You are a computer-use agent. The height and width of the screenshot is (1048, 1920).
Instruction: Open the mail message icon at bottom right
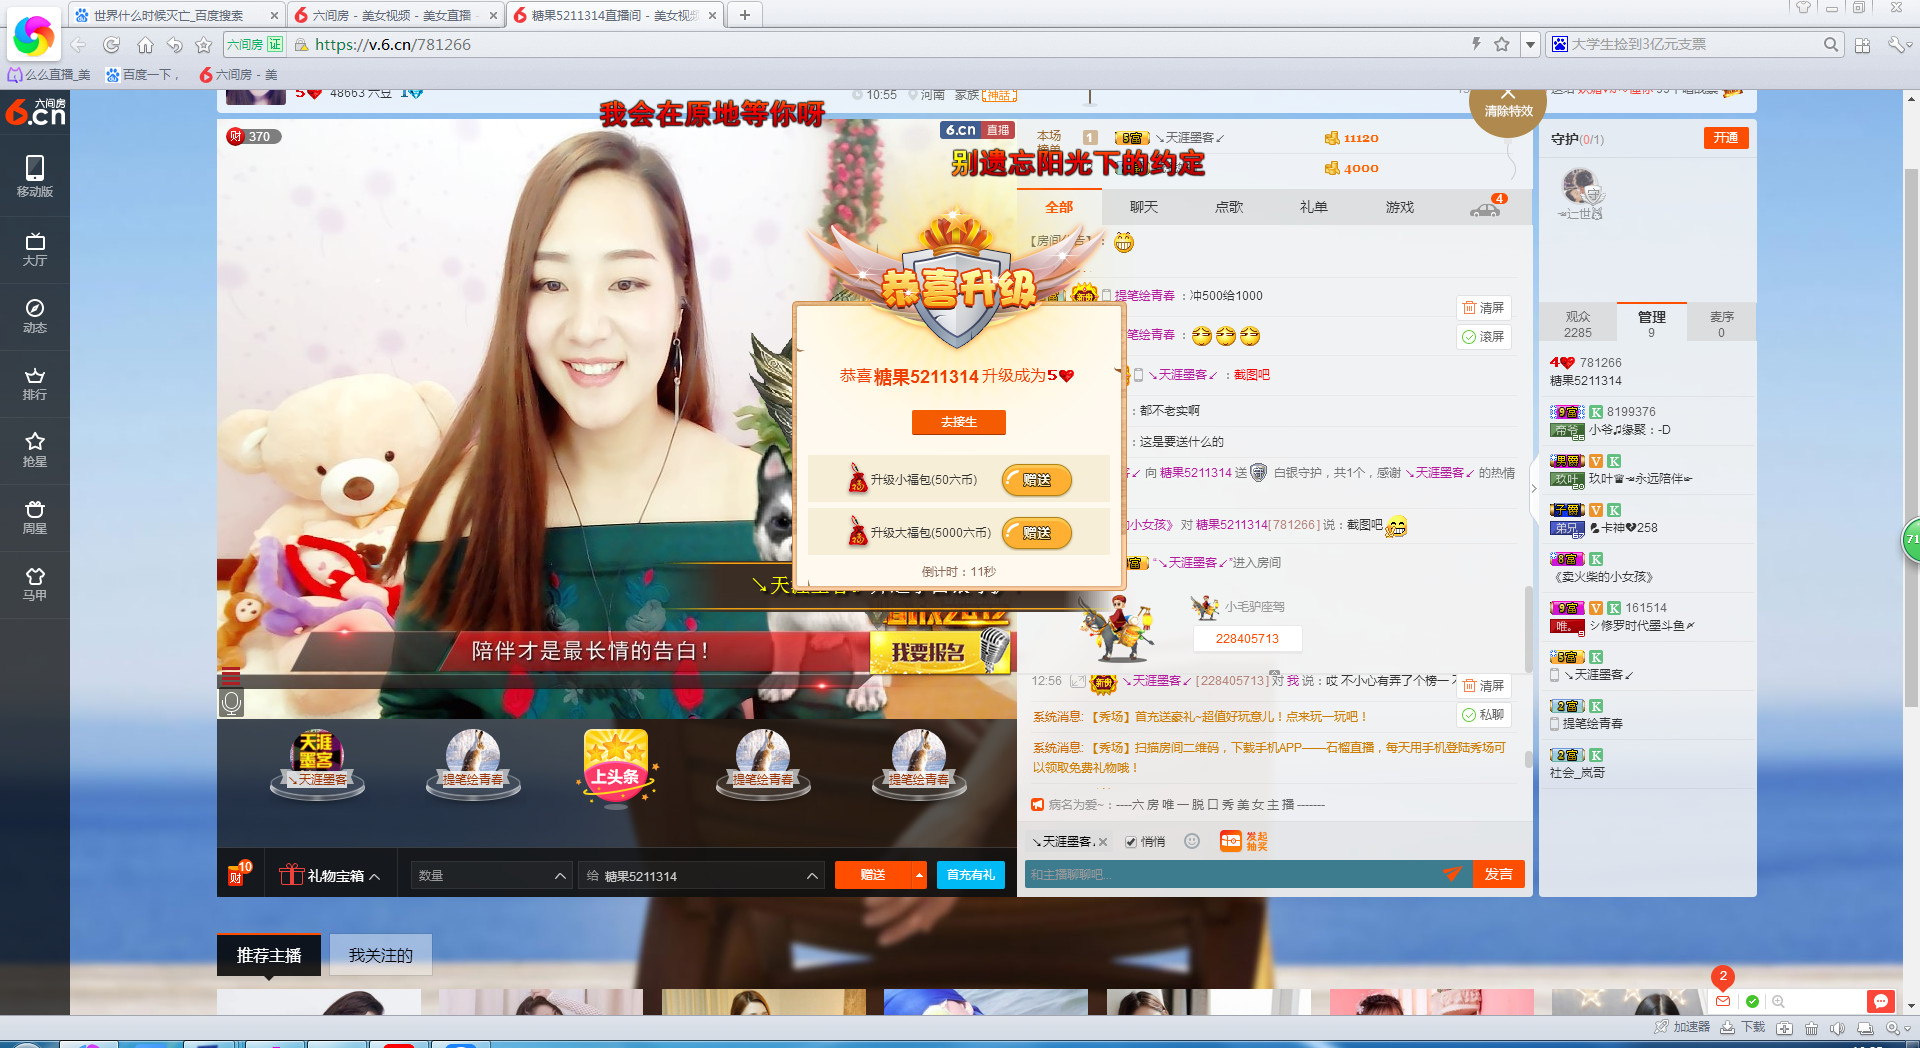click(1722, 1001)
